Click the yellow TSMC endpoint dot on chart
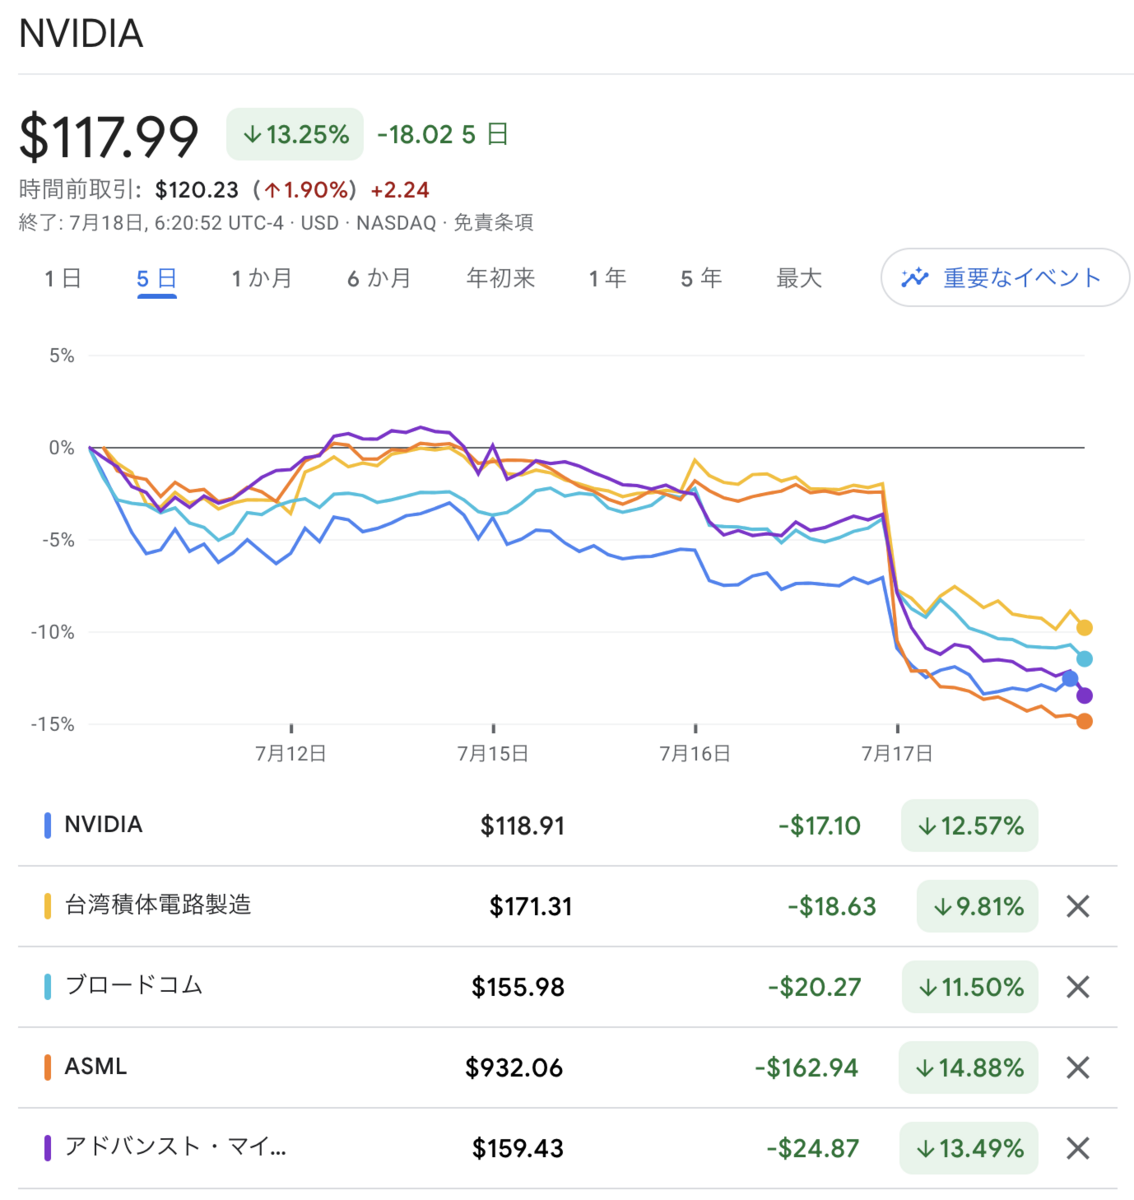Viewport: 1134px width, 1200px height. point(1084,628)
